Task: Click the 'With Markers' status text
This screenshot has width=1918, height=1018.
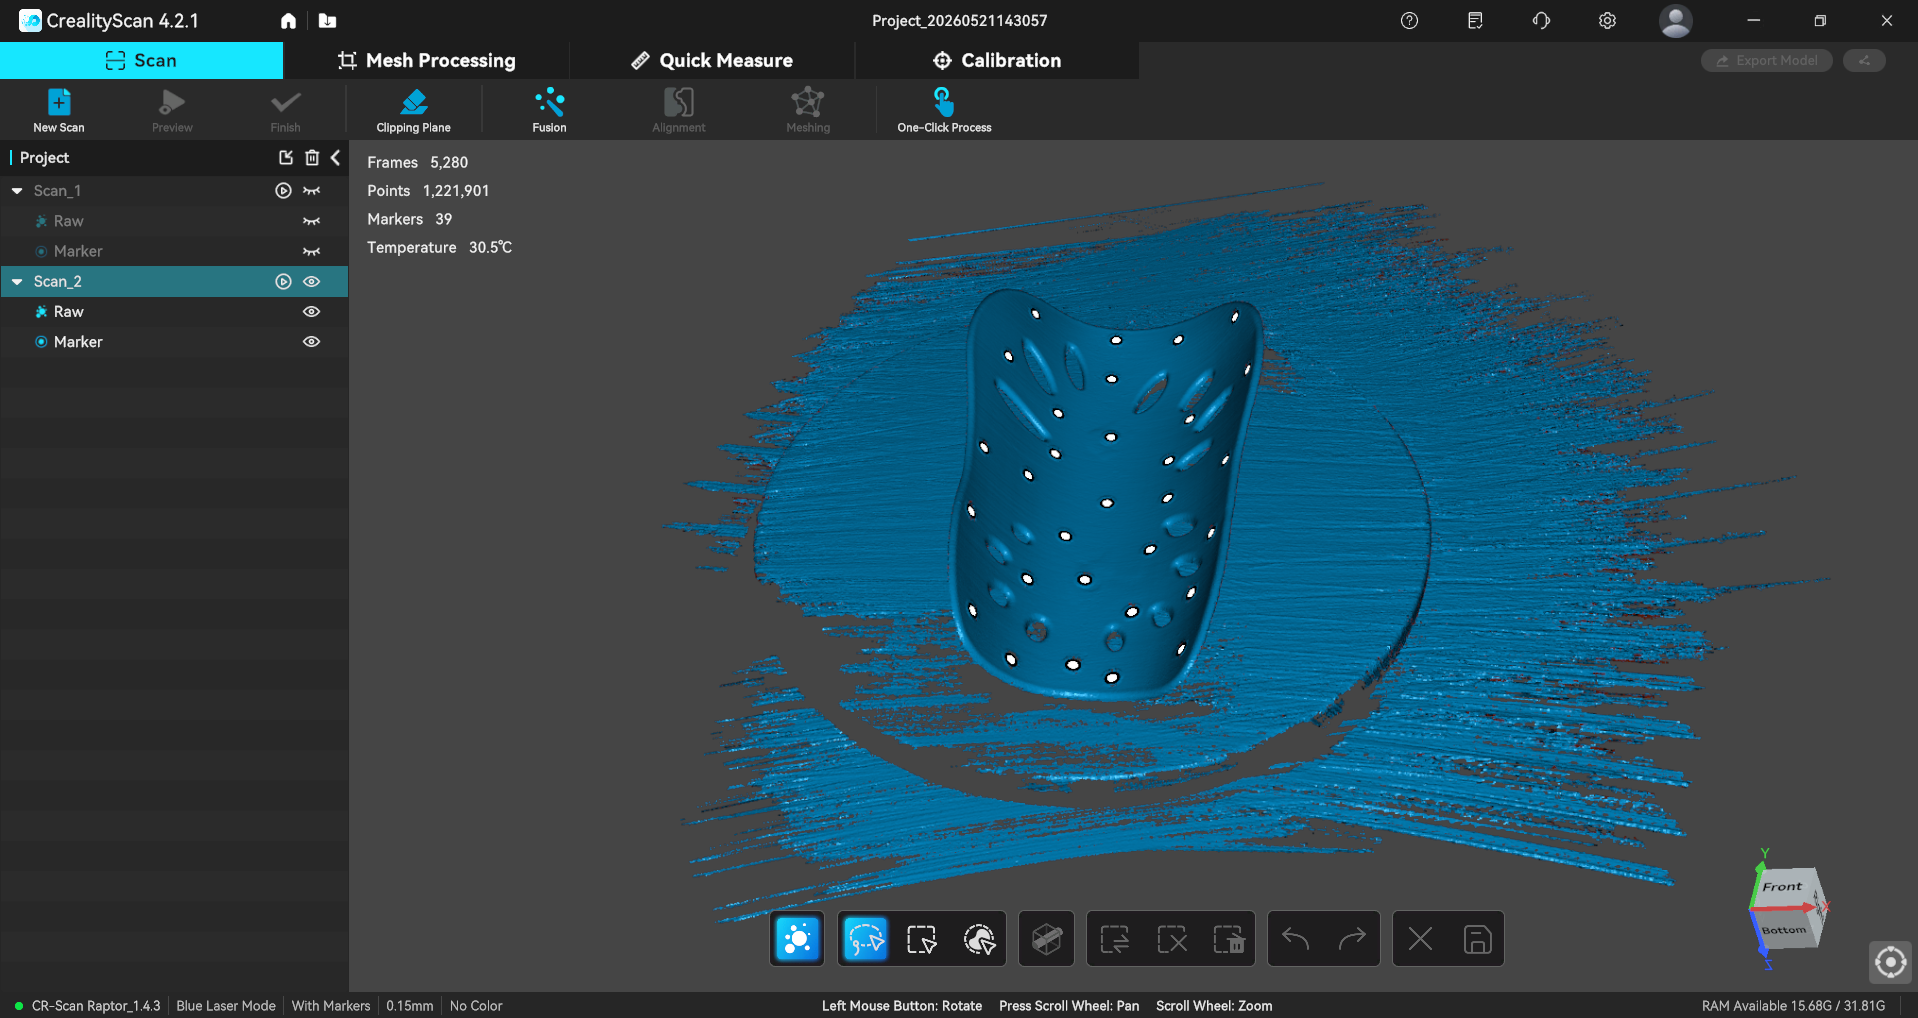Action: pyautogui.click(x=331, y=1005)
